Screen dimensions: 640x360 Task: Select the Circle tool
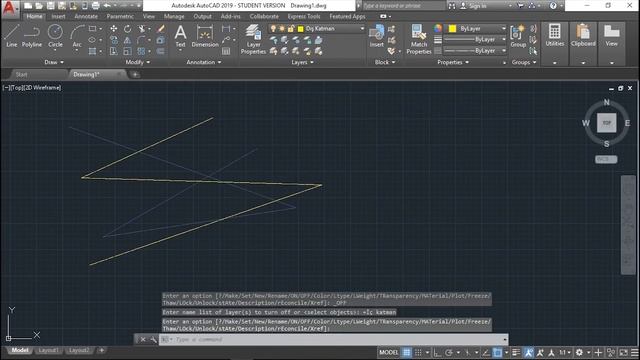click(55, 36)
